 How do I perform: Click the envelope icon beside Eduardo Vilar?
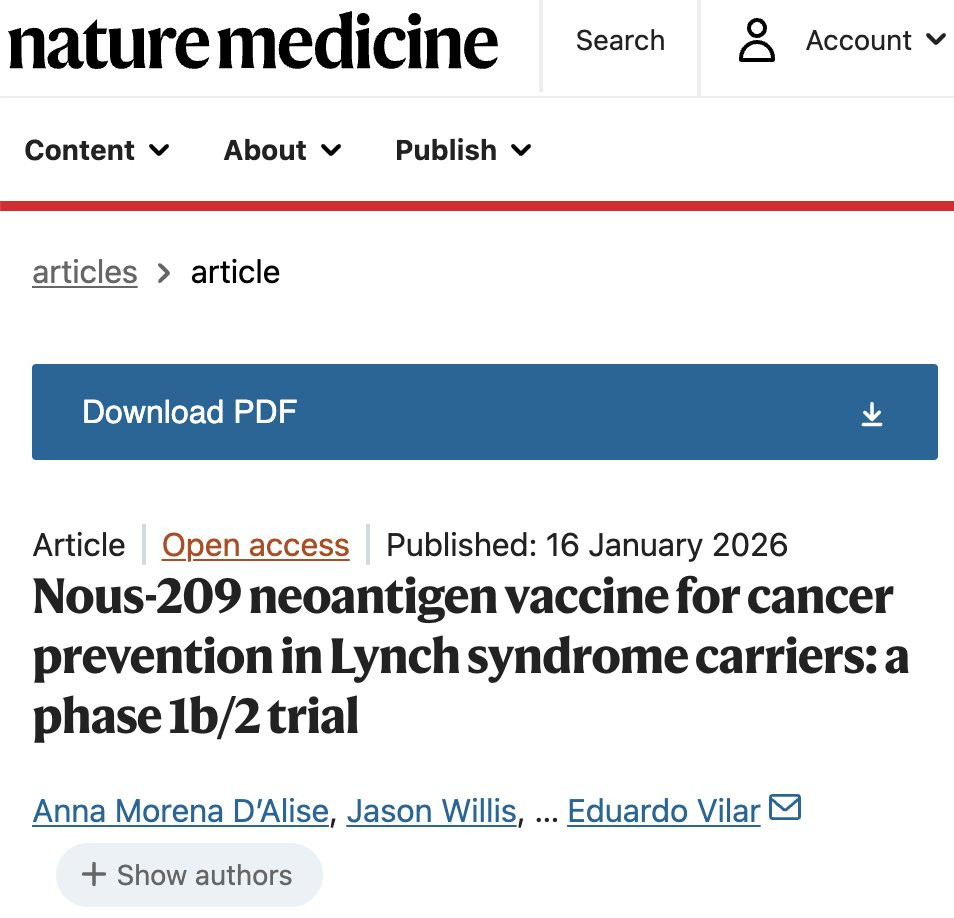[786, 806]
